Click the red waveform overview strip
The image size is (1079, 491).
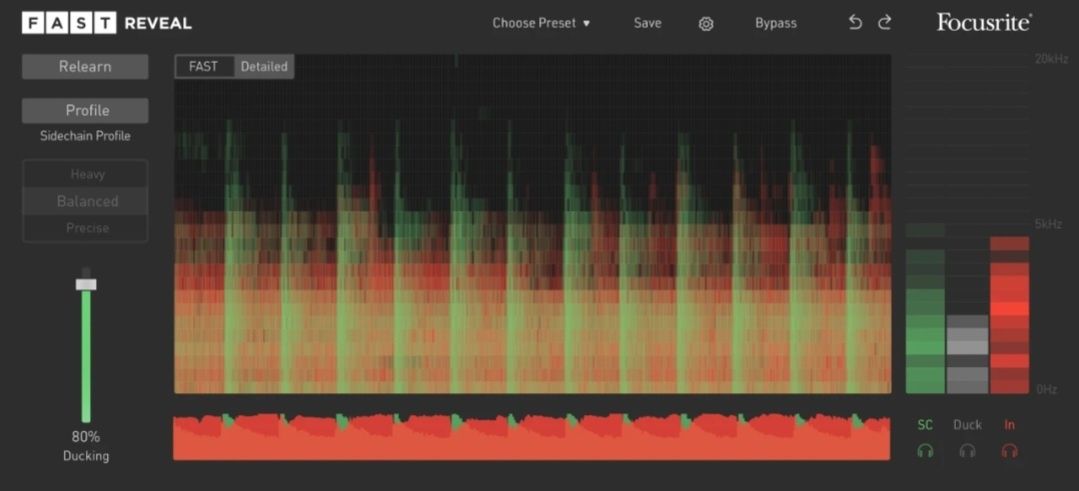(x=531, y=436)
